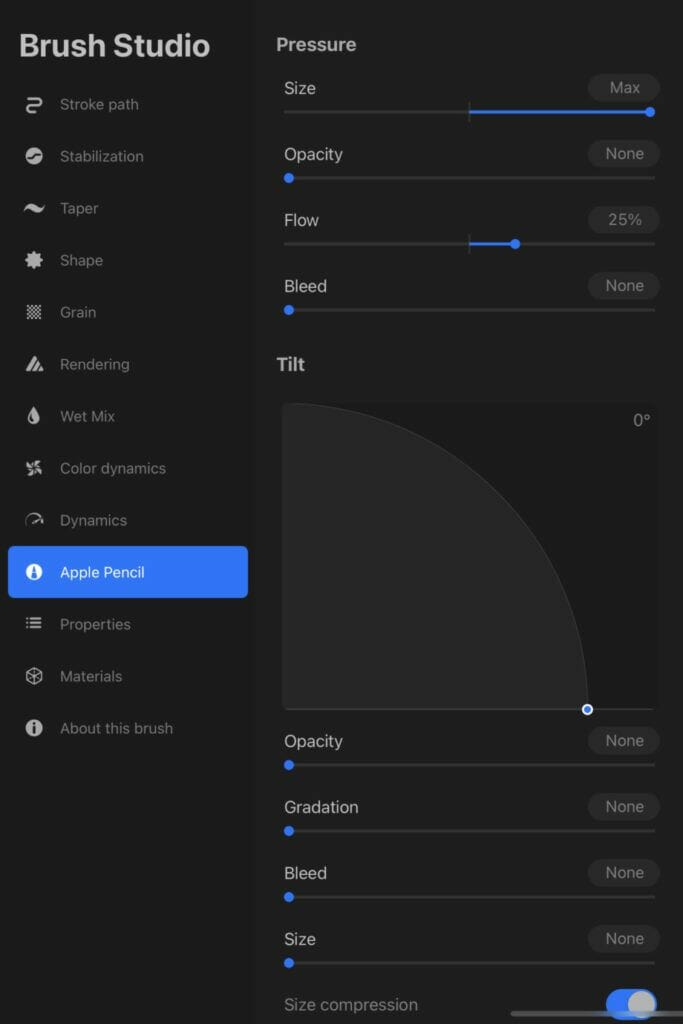This screenshot has width=683, height=1024.
Task: Click the Size compression label
Action: 351,1004
